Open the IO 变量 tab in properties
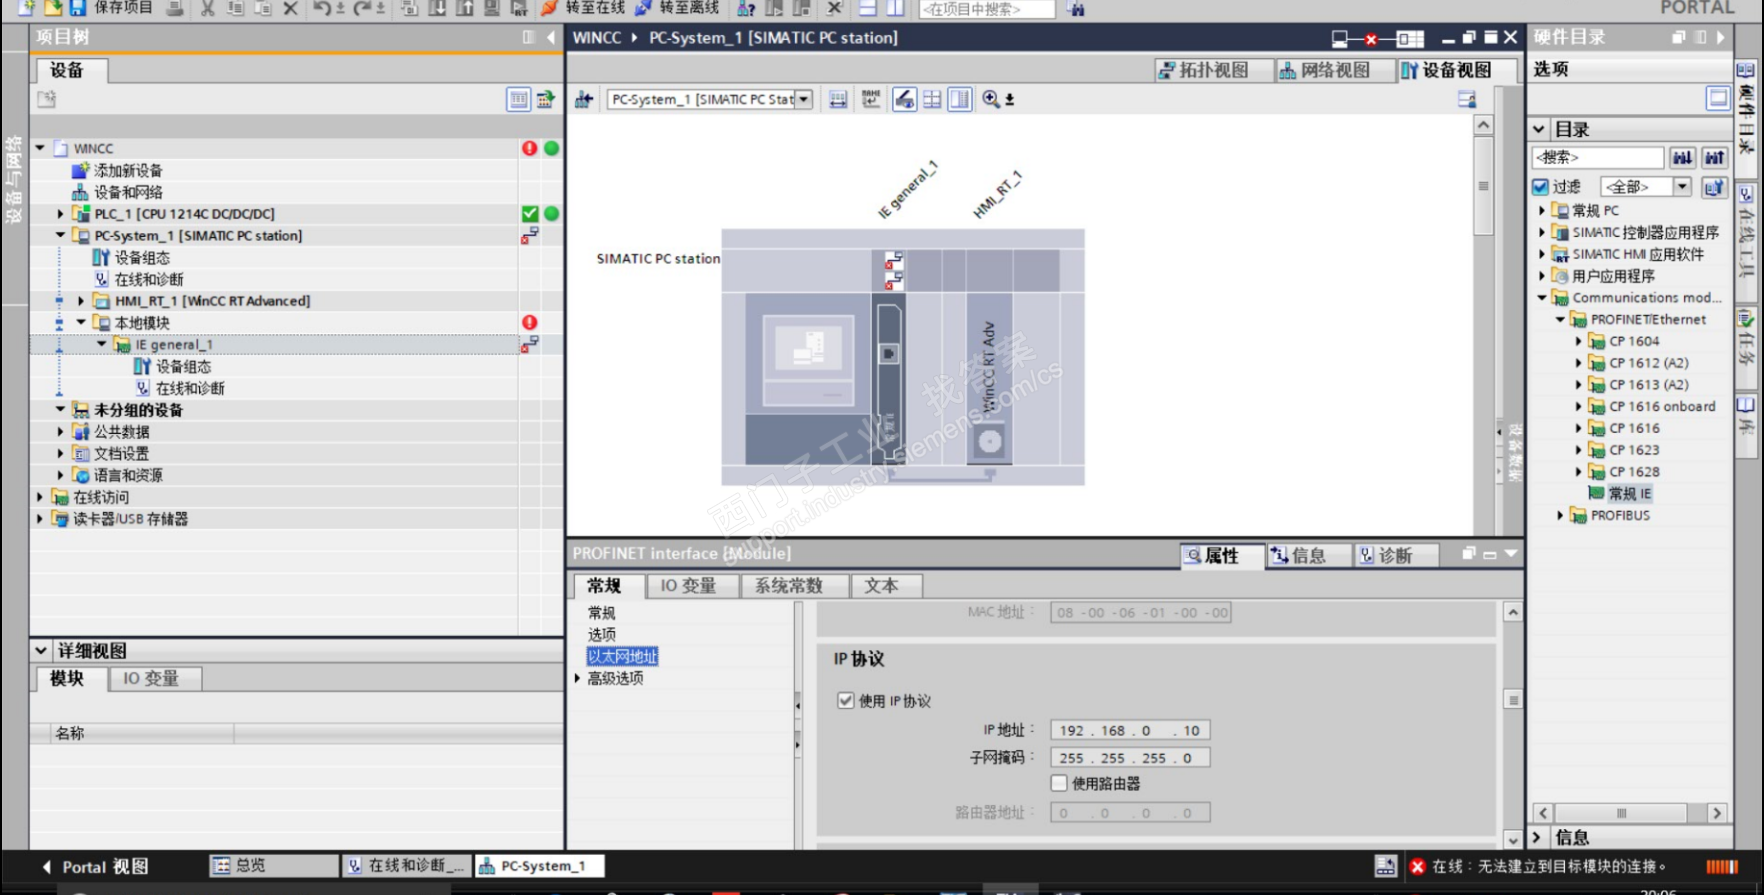 (x=688, y=586)
